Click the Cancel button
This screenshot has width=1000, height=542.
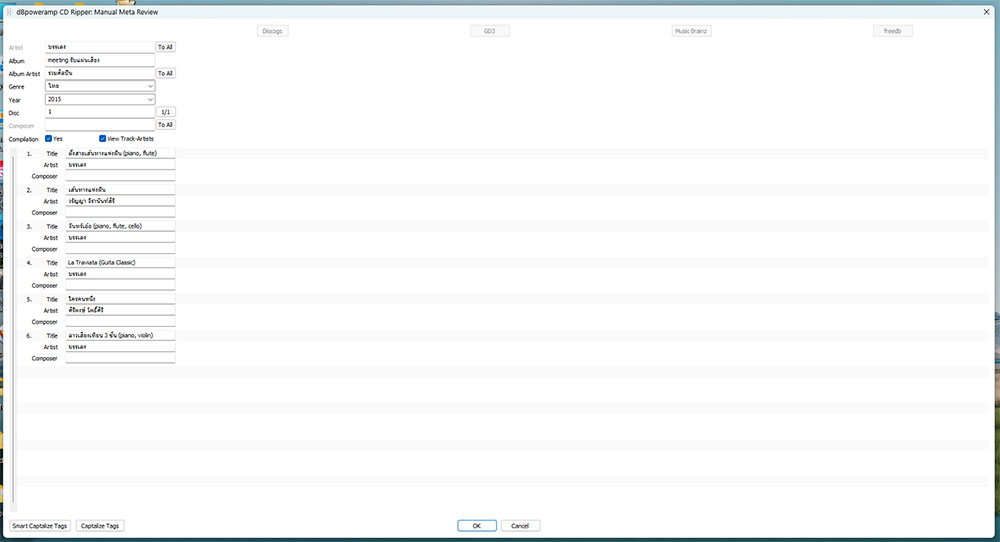pyautogui.click(x=520, y=525)
